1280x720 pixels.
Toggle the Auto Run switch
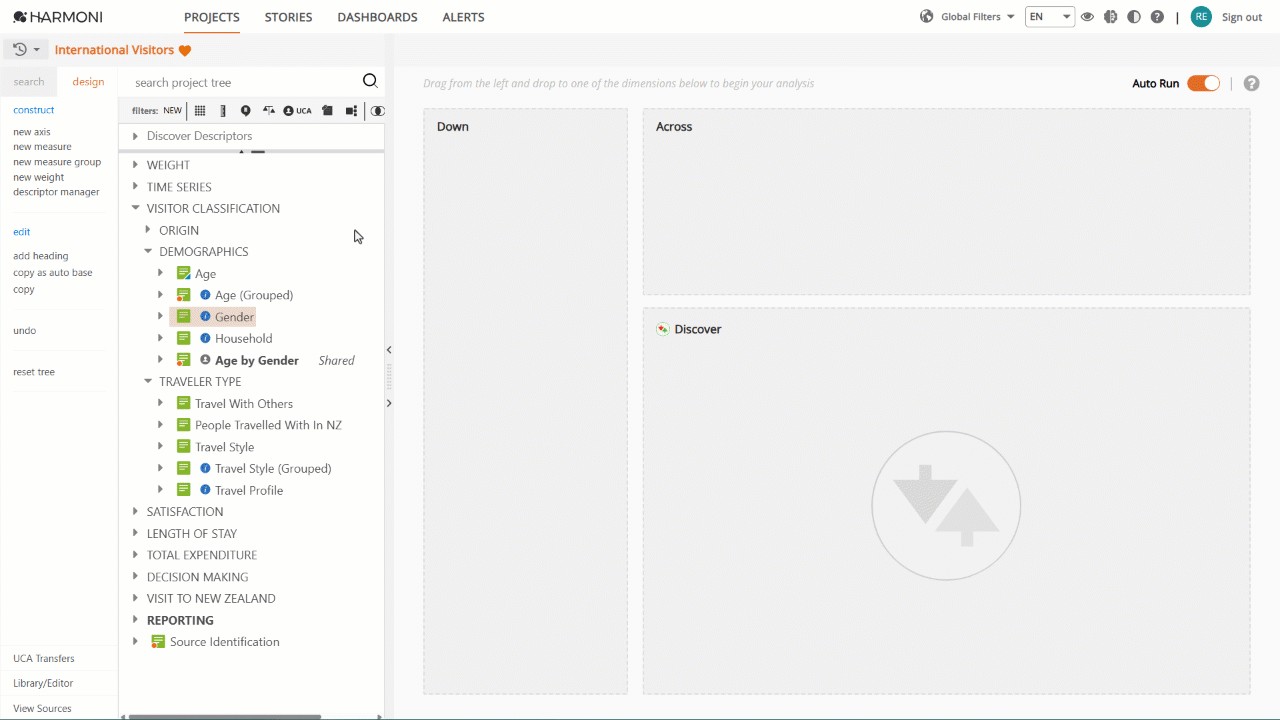coord(1203,83)
